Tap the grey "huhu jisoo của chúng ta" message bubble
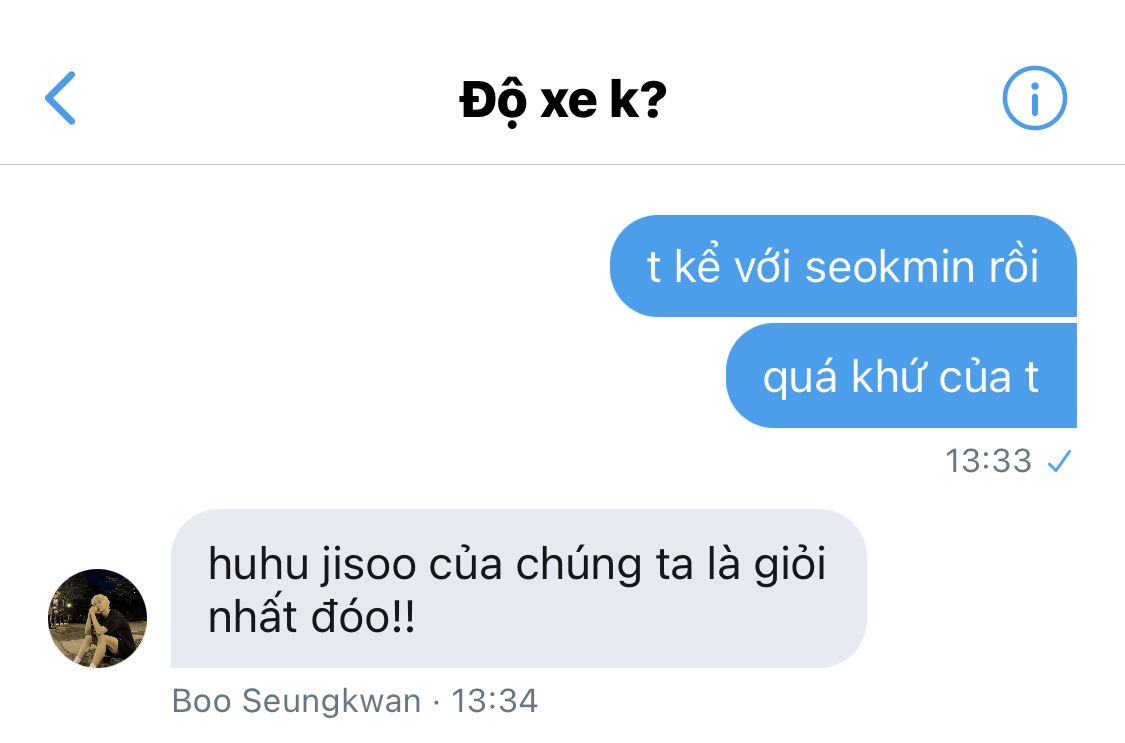The image size is (1125, 743). (519, 589)
